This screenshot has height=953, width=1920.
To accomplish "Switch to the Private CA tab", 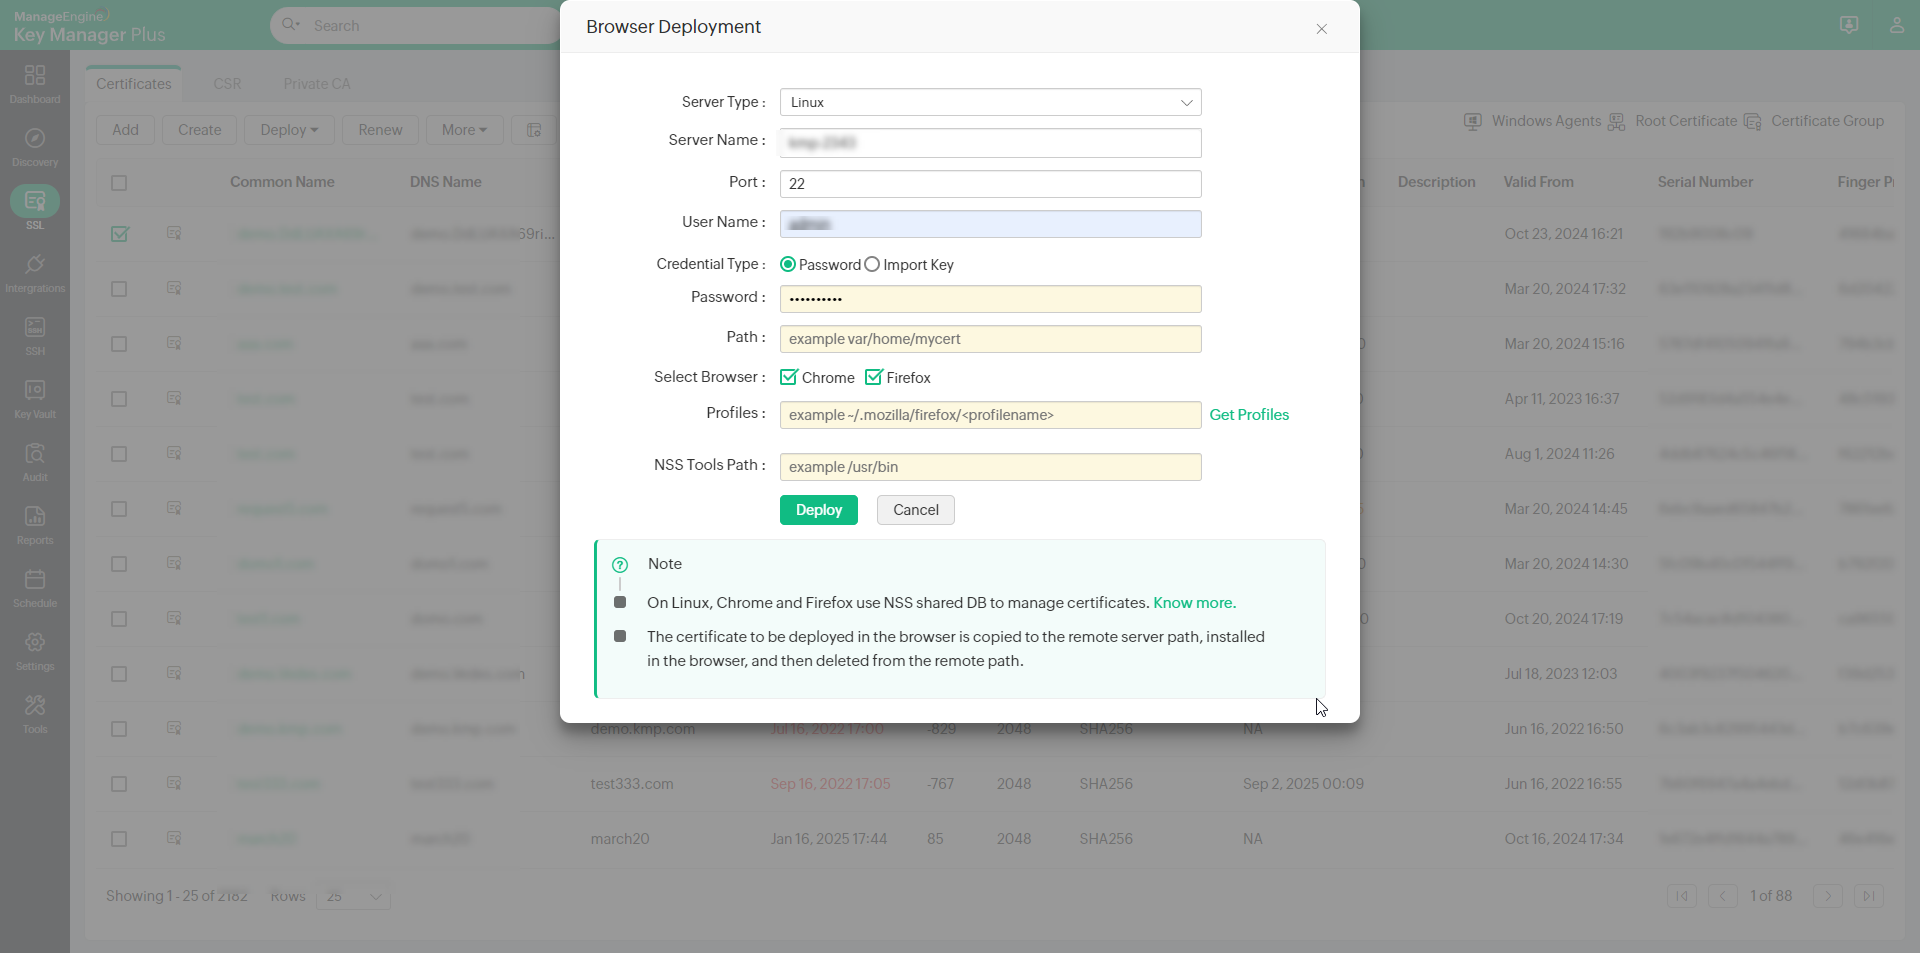I will click(317, 84).
